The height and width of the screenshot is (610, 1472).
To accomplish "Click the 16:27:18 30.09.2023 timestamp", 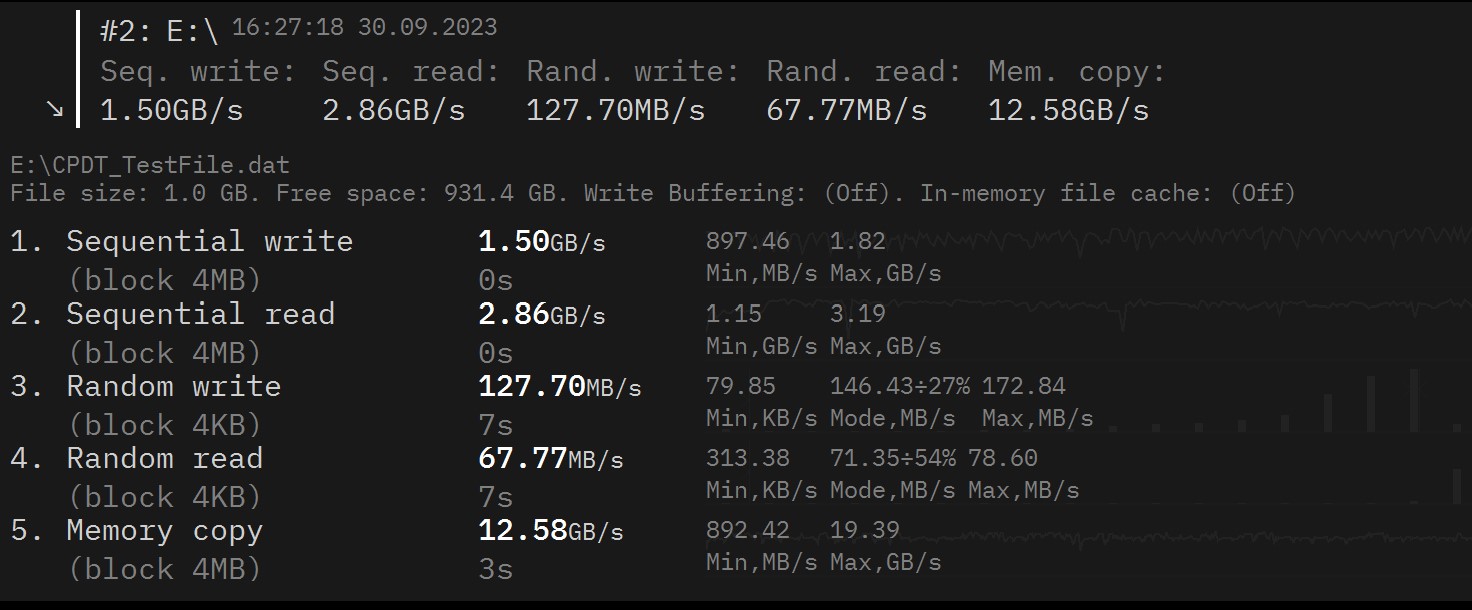I will point(364,27).
